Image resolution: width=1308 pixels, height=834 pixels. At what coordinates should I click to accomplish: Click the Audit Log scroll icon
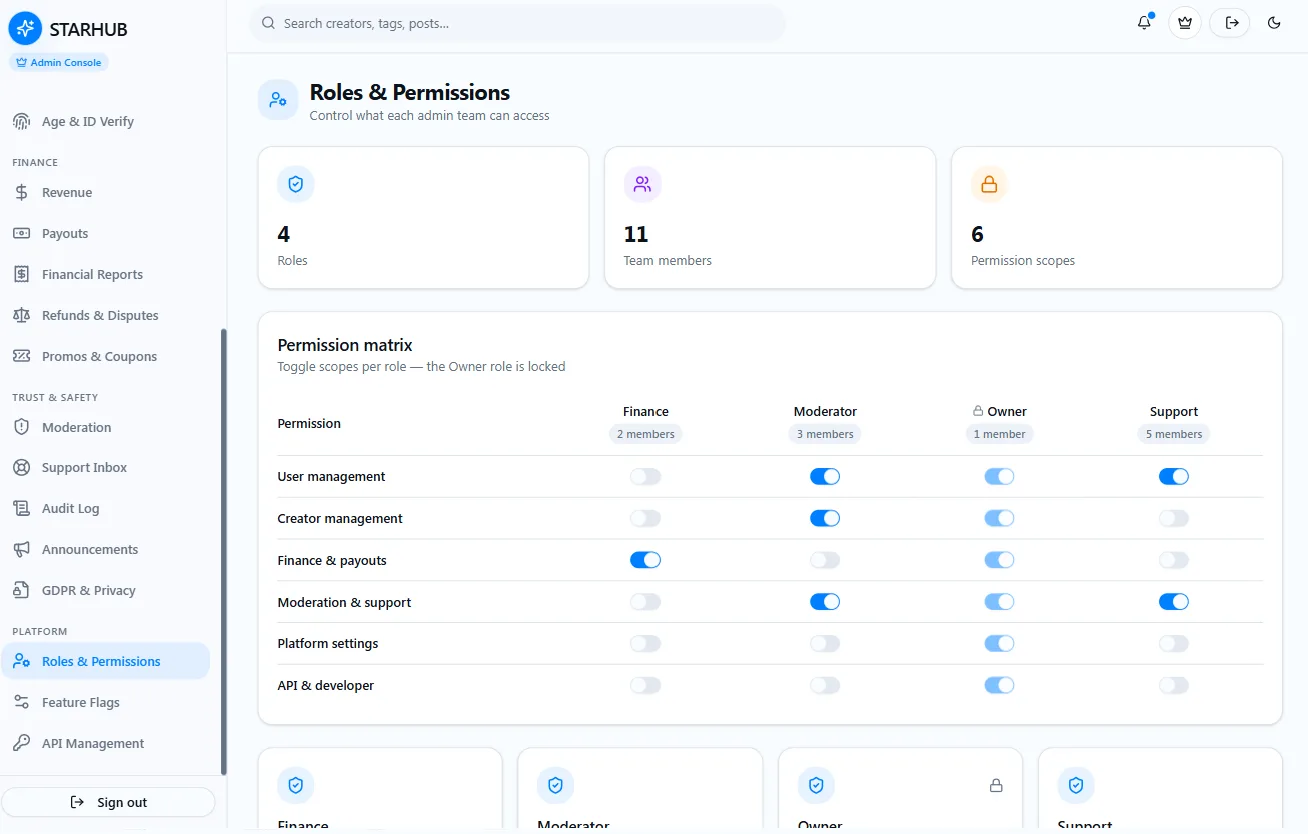[21, 508]
